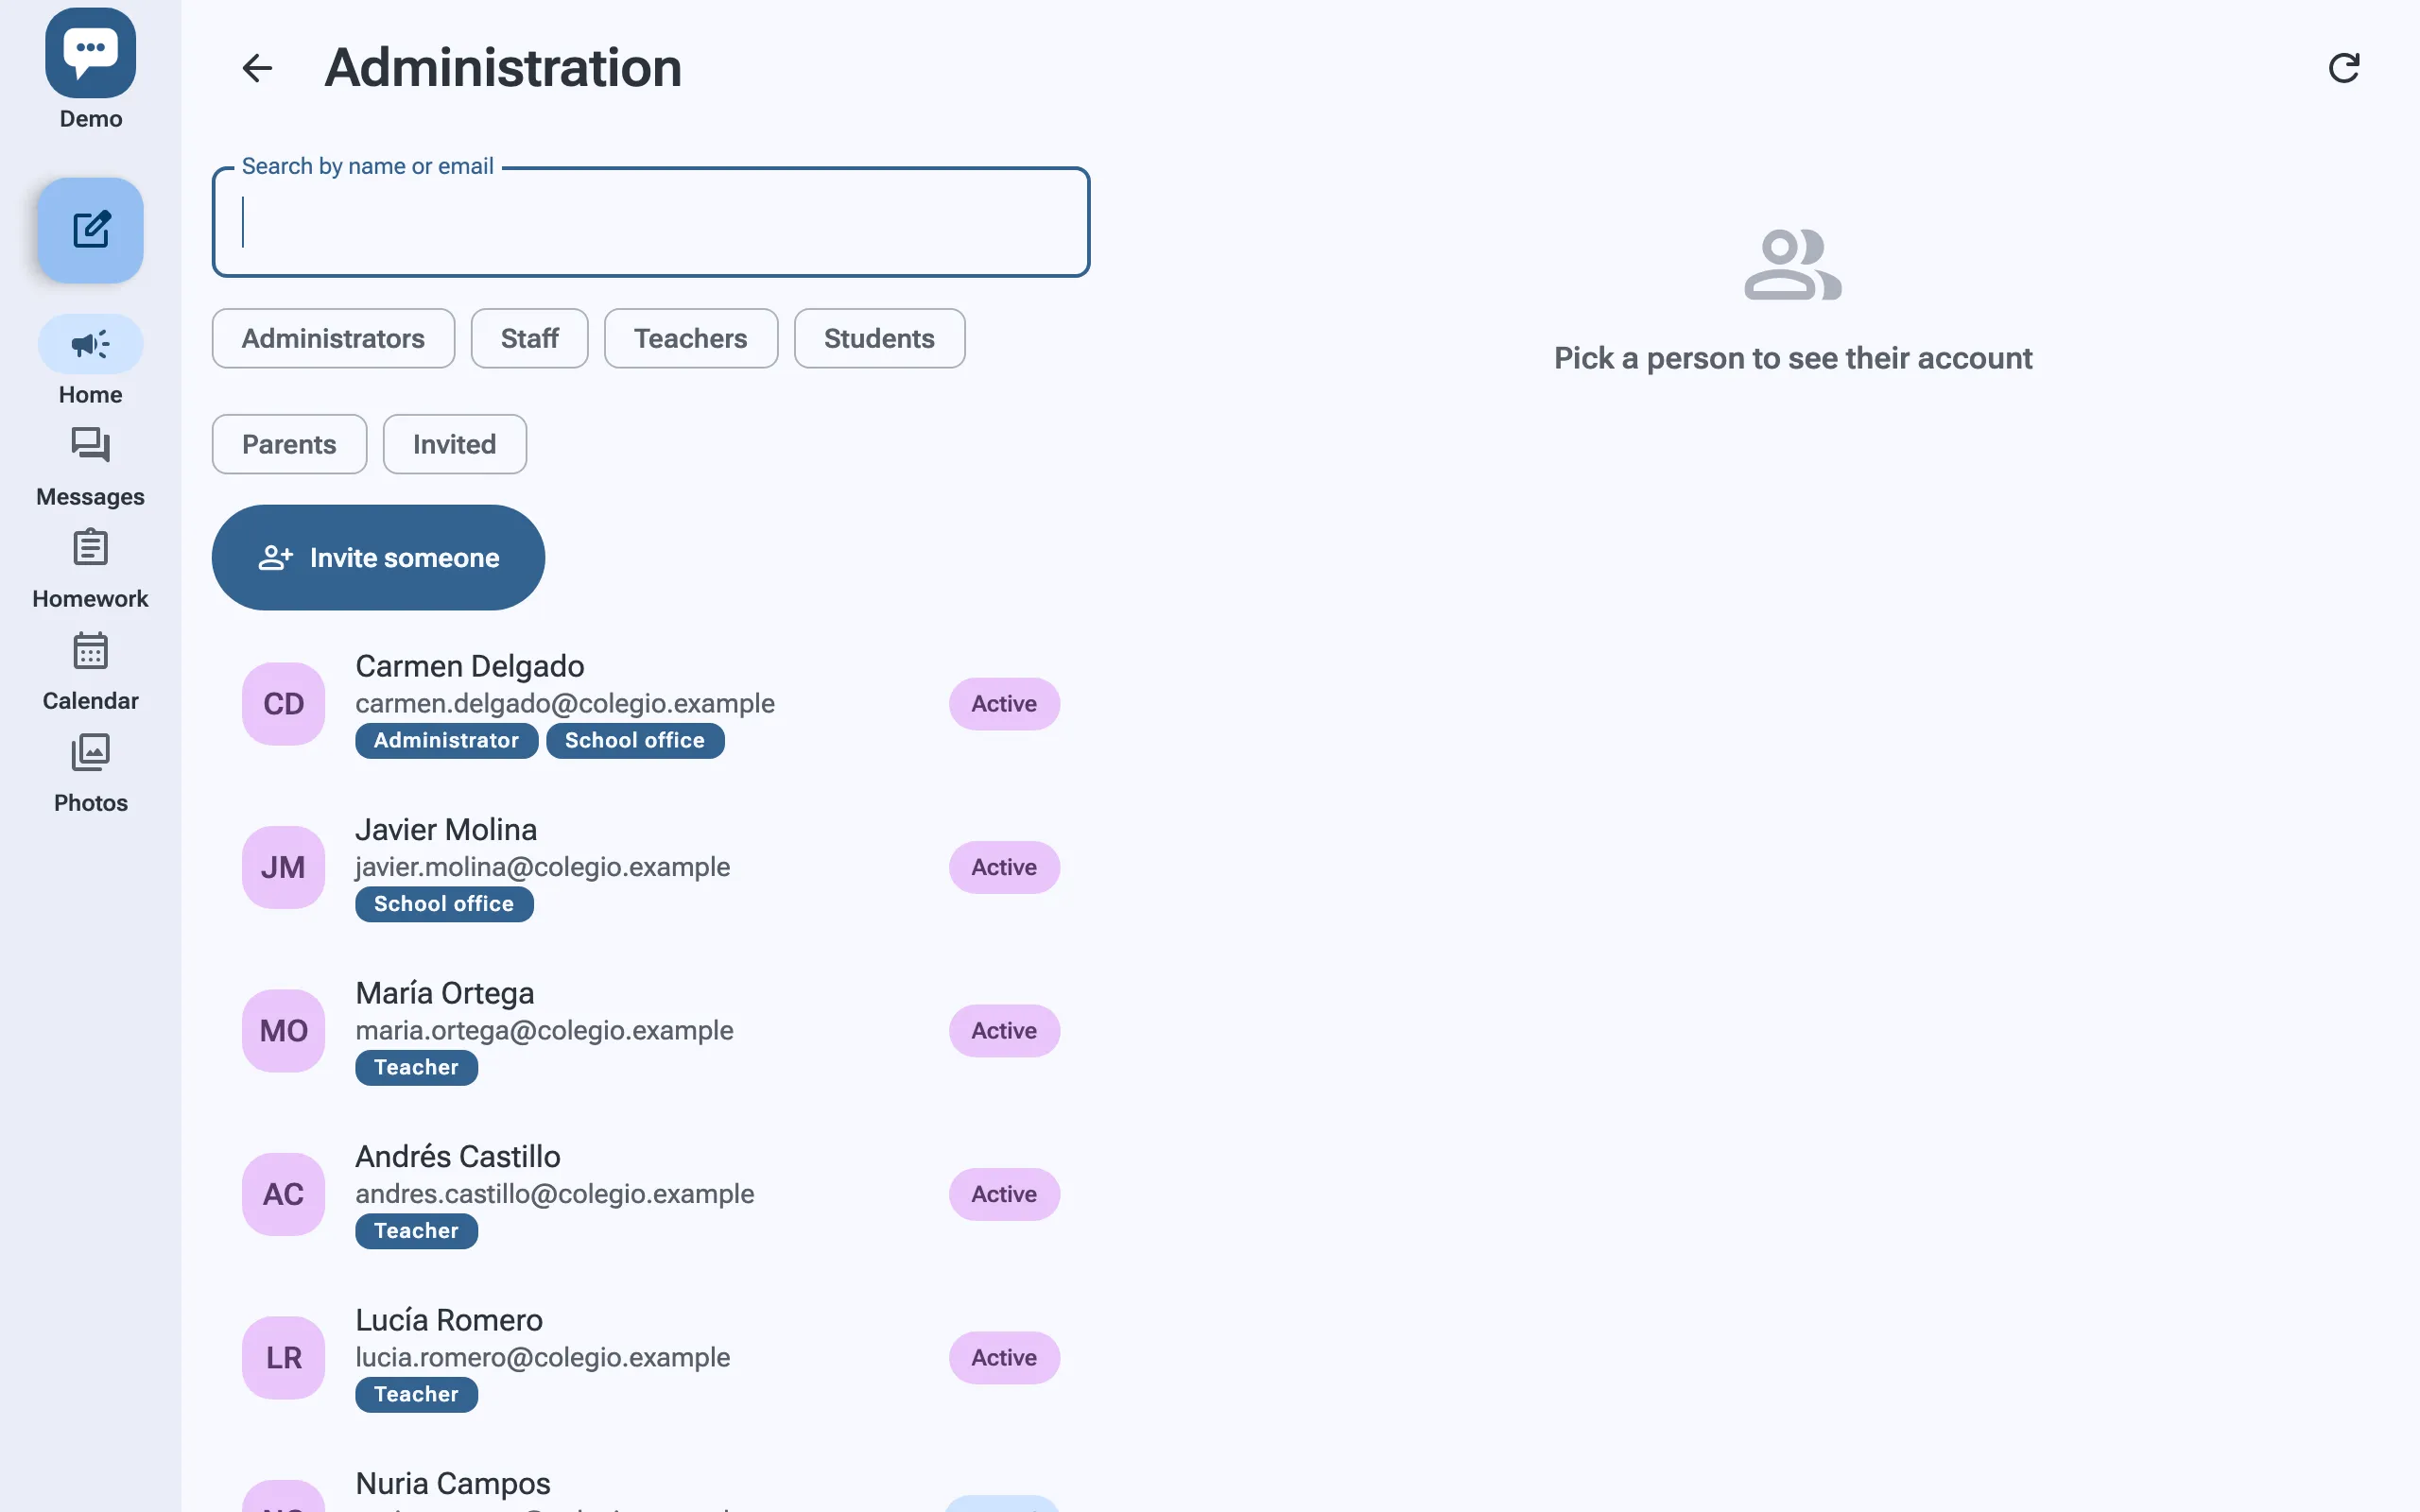Click Active status for Andrés Castillo
2420x1512 pixels.
click(1004, 1194)
